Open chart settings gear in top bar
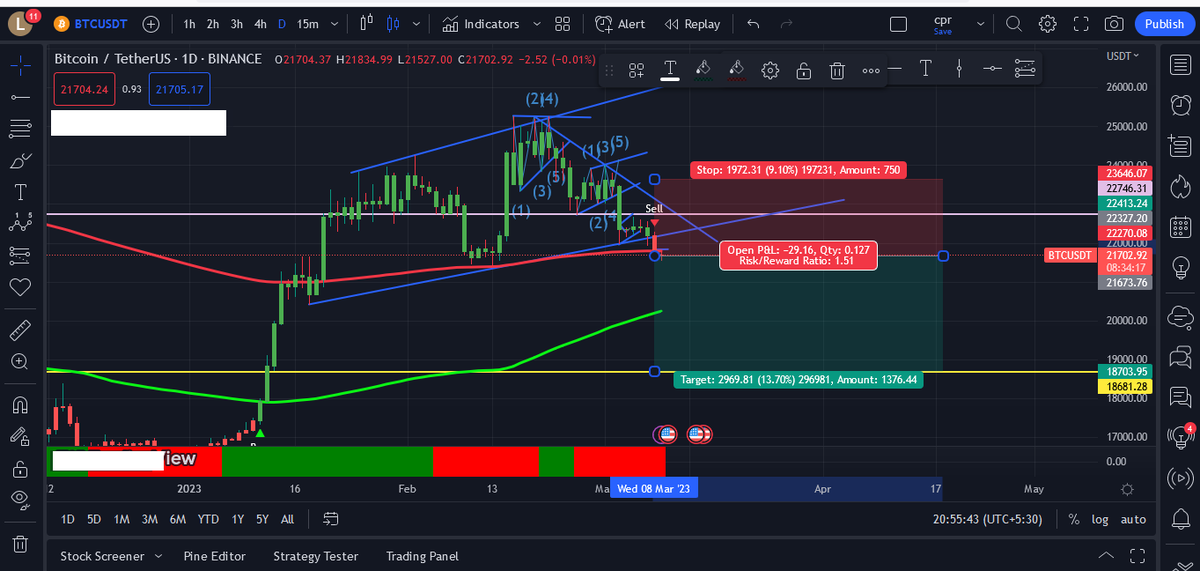This screenshot has width=1200, height=571. (1047, 23)
